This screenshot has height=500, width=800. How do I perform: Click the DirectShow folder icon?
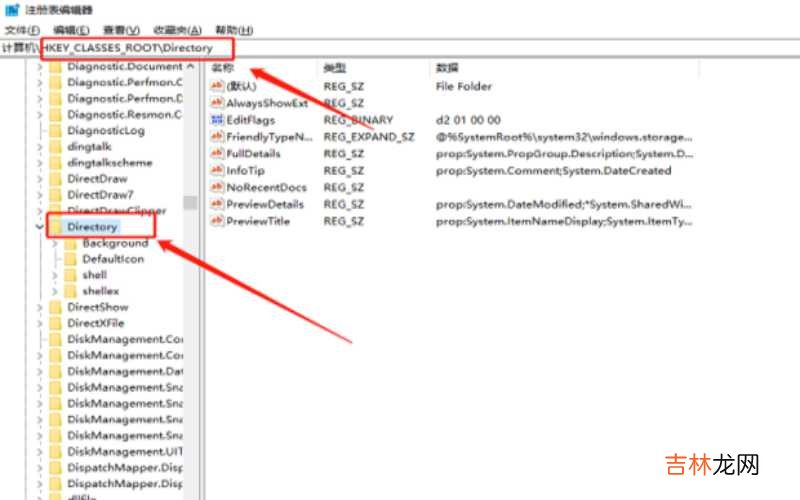coord(55,307)
